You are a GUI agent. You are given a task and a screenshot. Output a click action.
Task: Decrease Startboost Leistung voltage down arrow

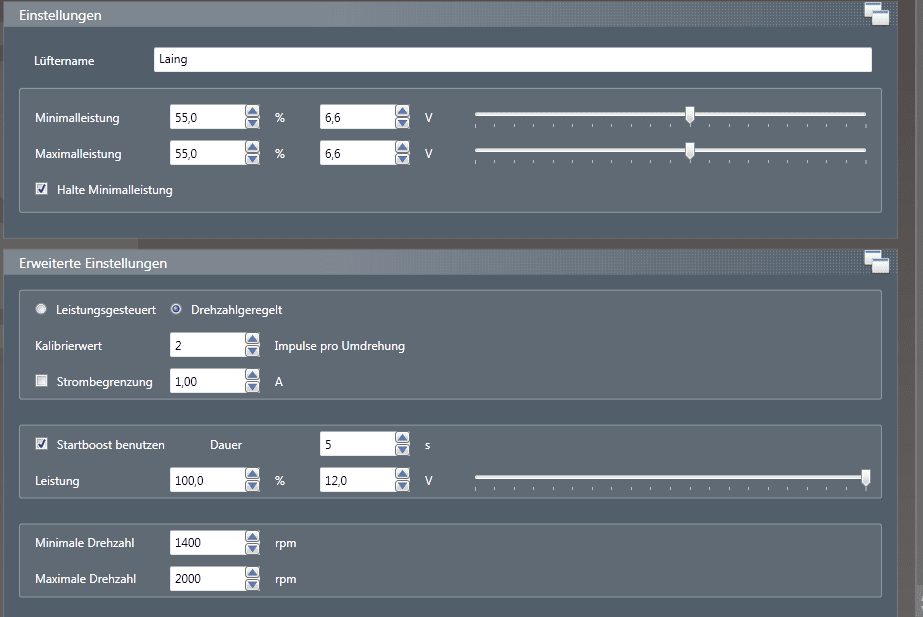[402, 486]
